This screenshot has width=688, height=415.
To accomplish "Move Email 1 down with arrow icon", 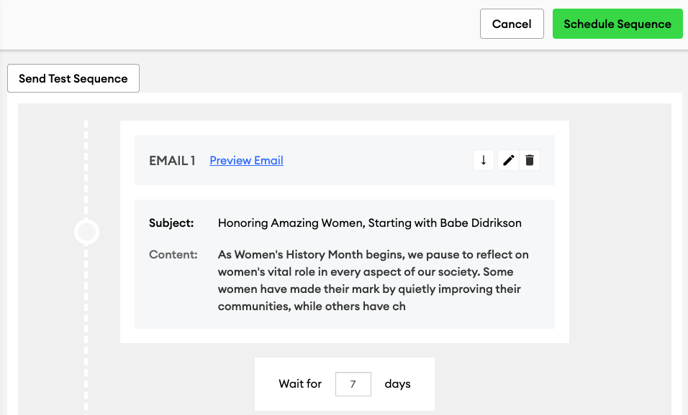I will [x=484, y=160].
